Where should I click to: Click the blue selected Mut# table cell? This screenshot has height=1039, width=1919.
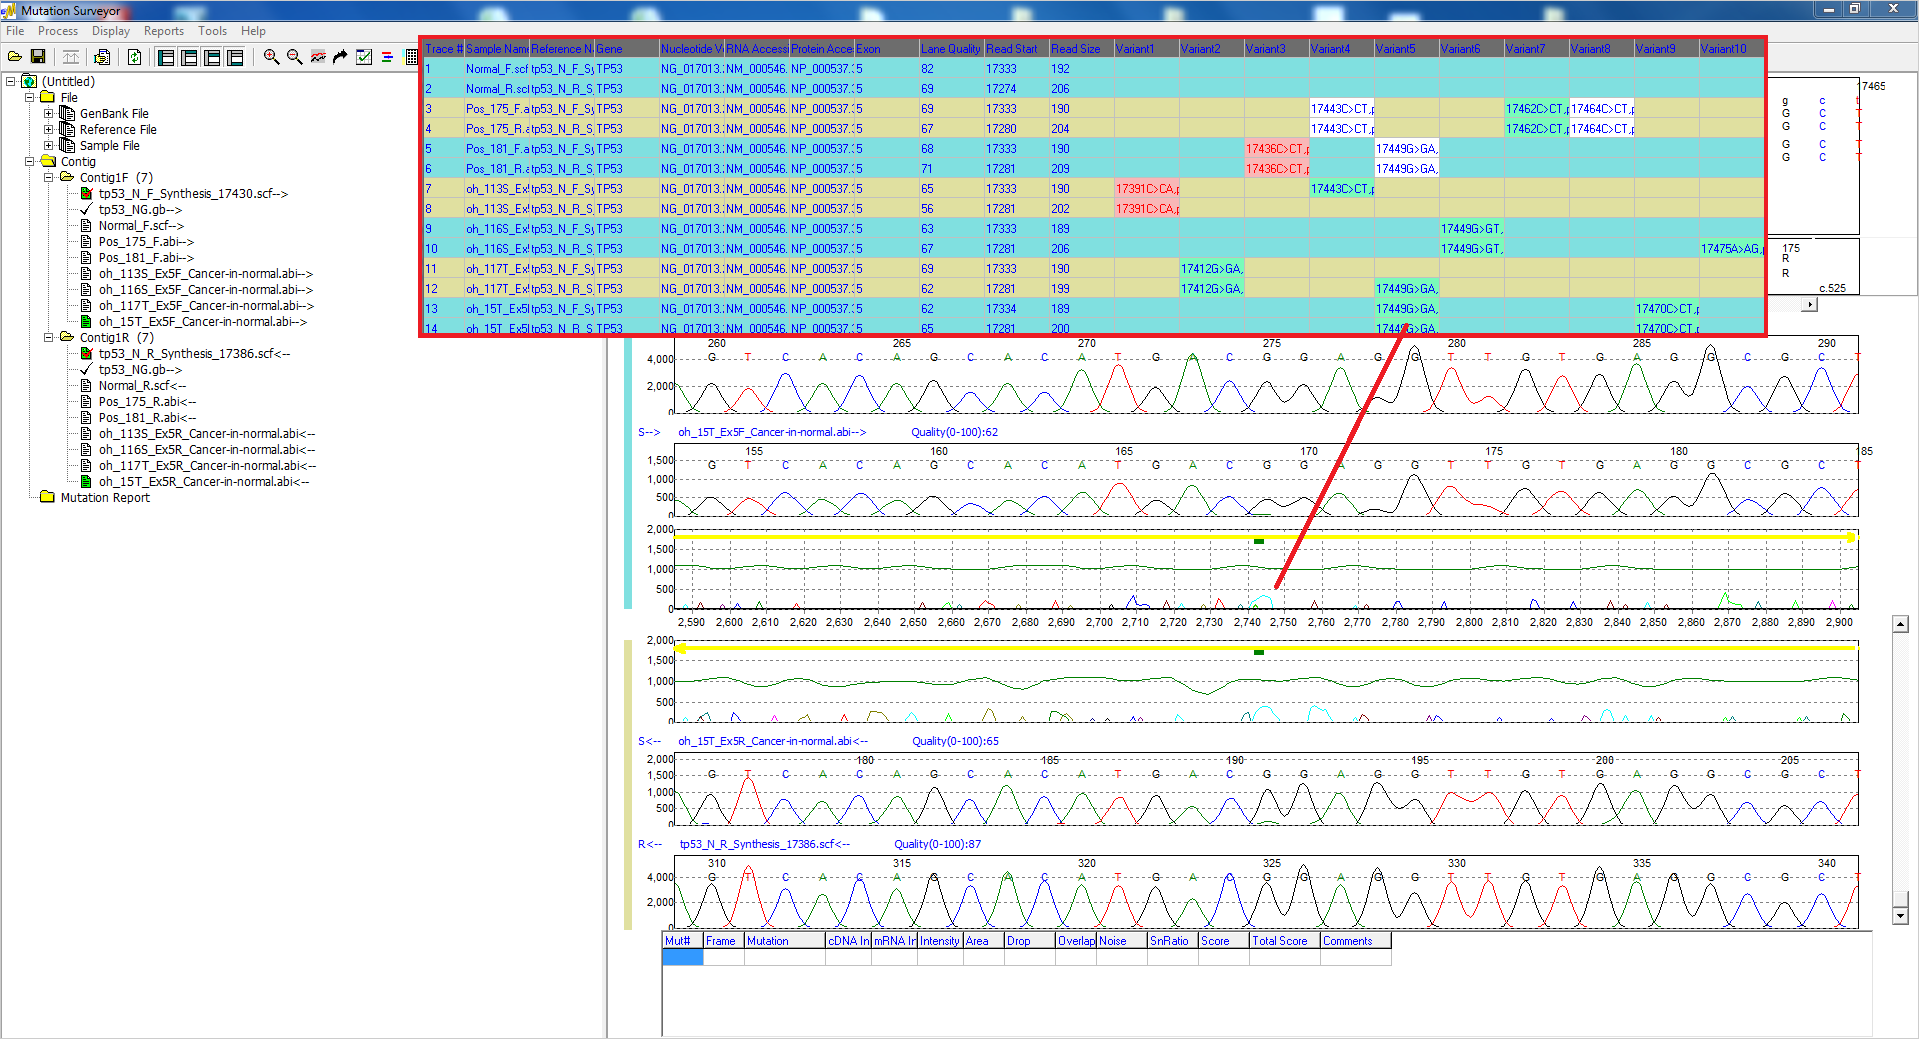683,957
